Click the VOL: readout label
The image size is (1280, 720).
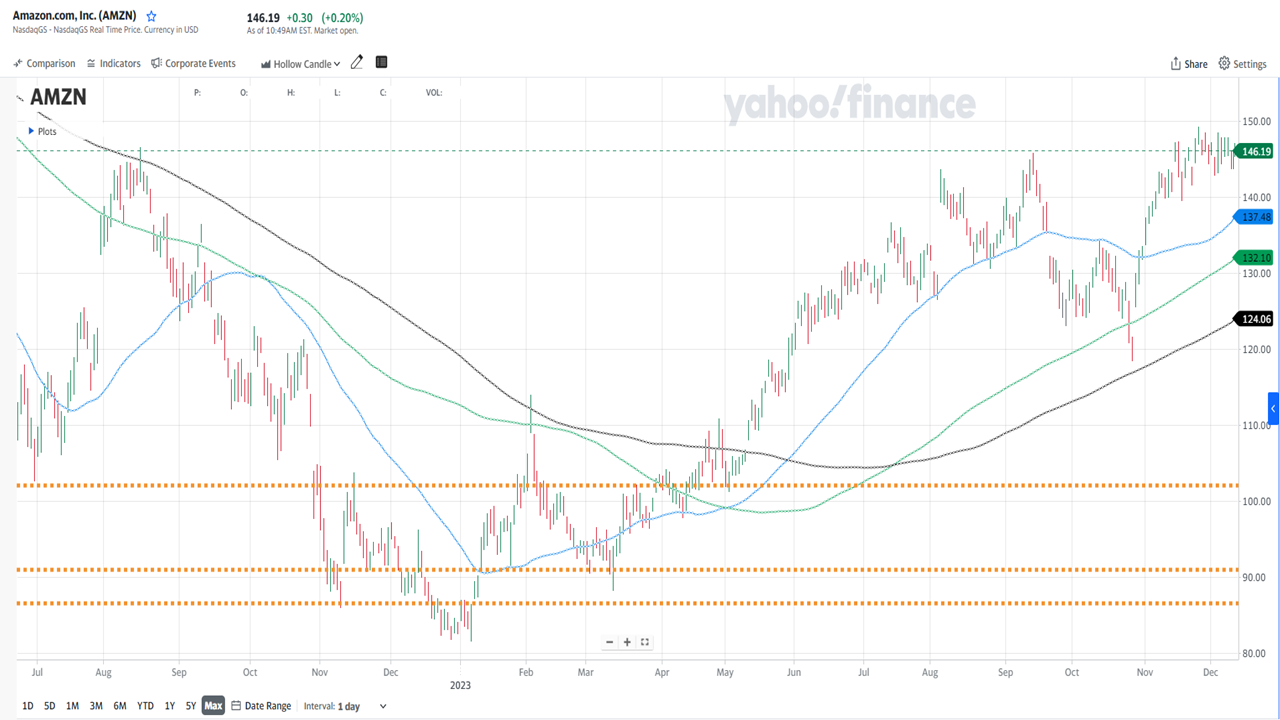(434, 93)
